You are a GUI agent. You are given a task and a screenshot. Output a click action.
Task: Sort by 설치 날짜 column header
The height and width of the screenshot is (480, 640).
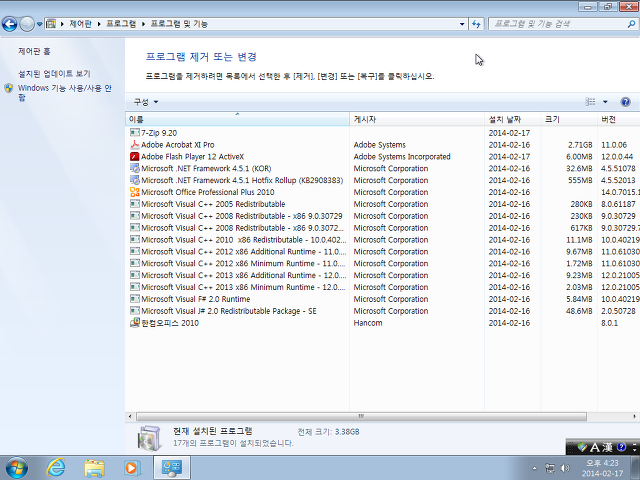tap(513, 119)
